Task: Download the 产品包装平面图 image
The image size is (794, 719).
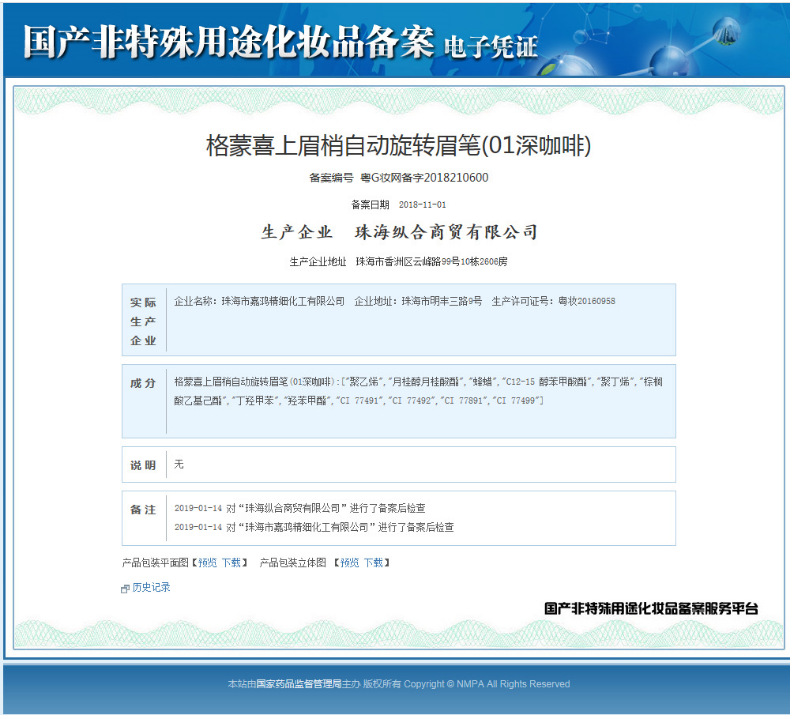Action: pyautogui.click(x=231, y=563)
